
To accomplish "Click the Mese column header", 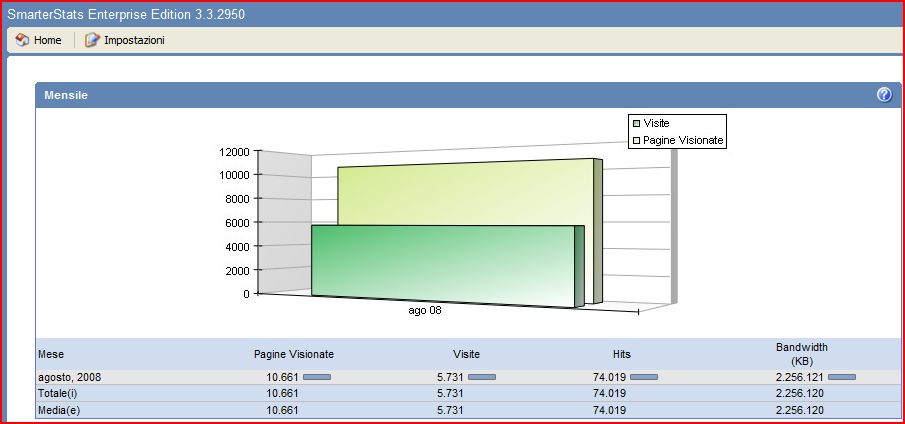I will click(51, 354).
